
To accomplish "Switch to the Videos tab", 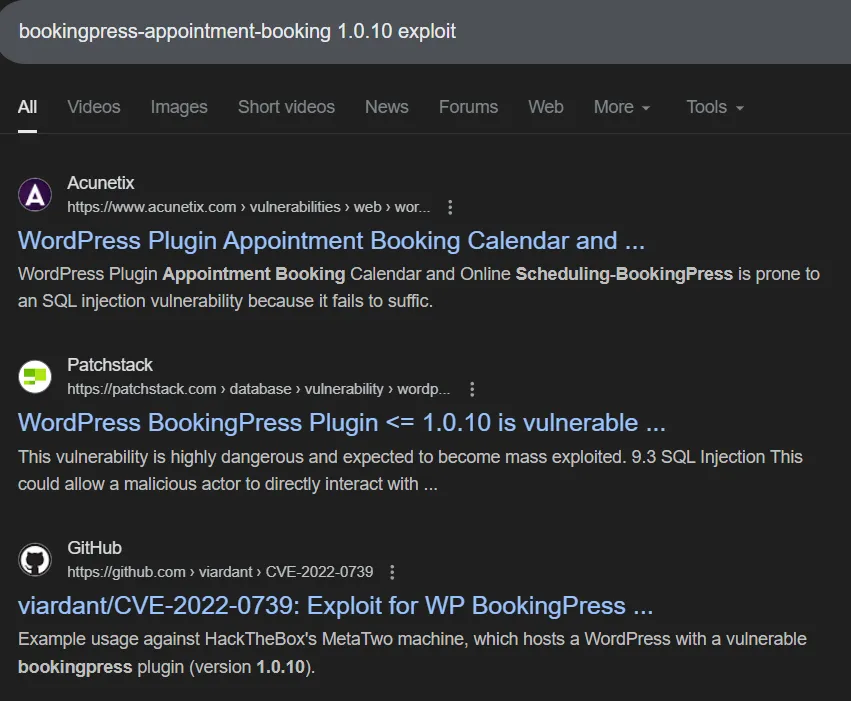I will point(94,107).
